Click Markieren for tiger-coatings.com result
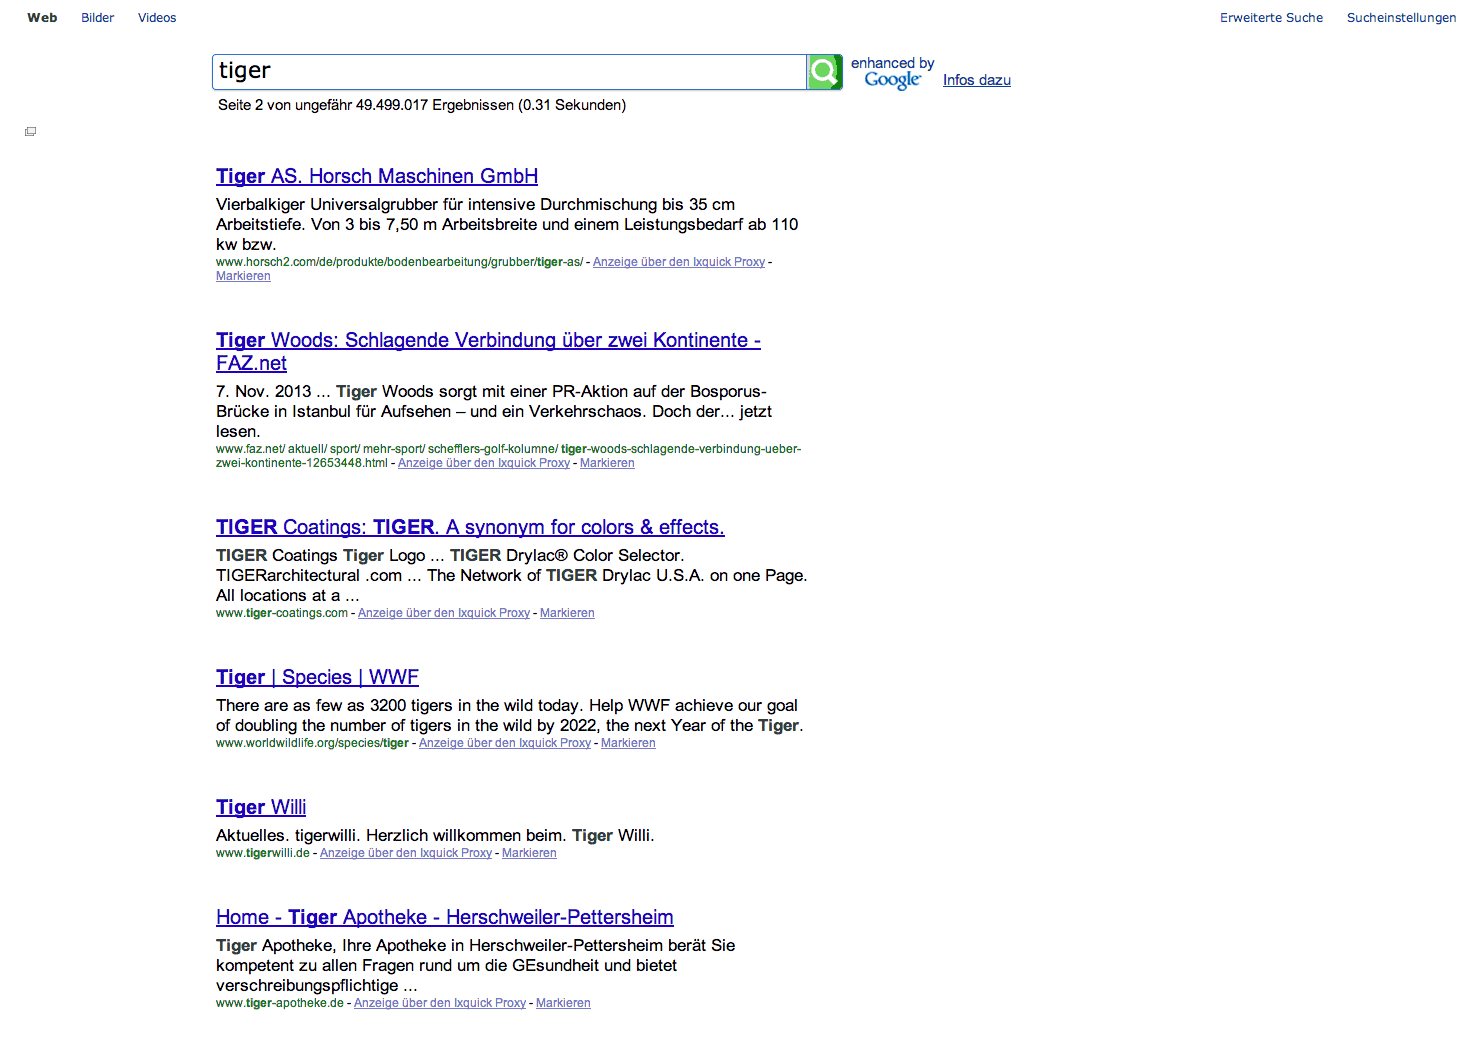 pos(567,613)
